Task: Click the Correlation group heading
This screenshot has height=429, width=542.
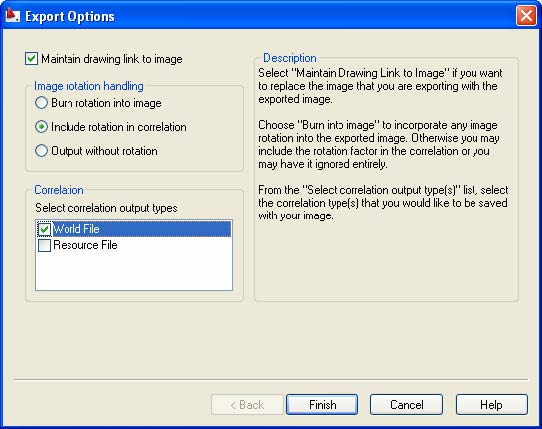Action: (59, 190)
